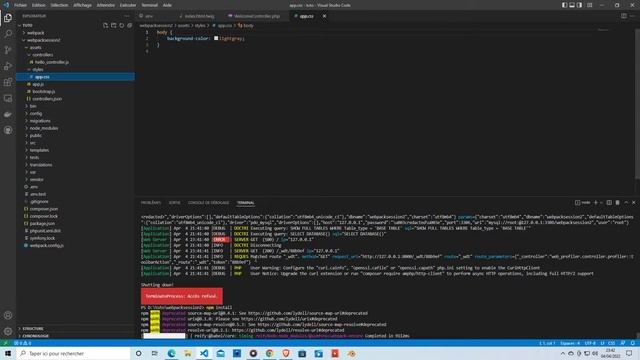
Task: Kill the terminal with trash icon
Action: click(x=618, y=202)
